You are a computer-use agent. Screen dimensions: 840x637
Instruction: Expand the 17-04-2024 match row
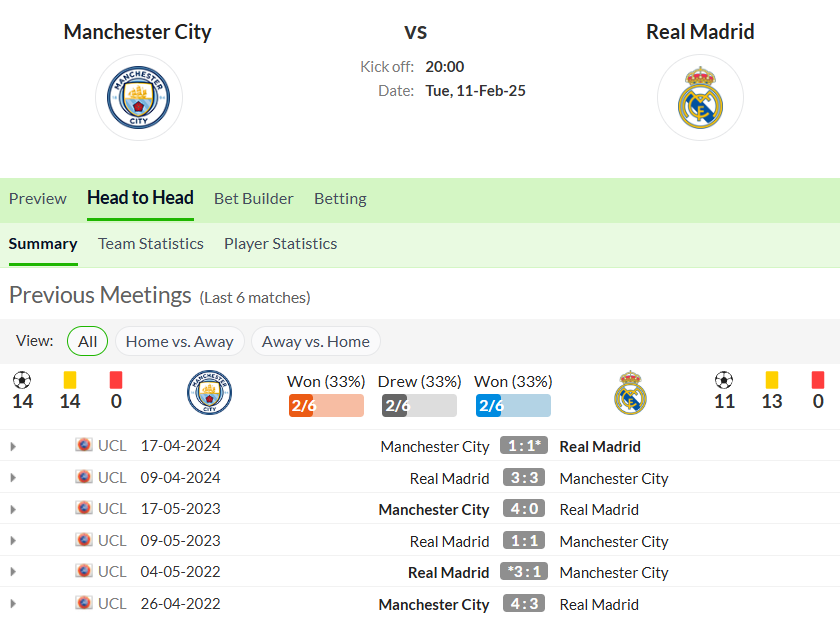(13, 446)
